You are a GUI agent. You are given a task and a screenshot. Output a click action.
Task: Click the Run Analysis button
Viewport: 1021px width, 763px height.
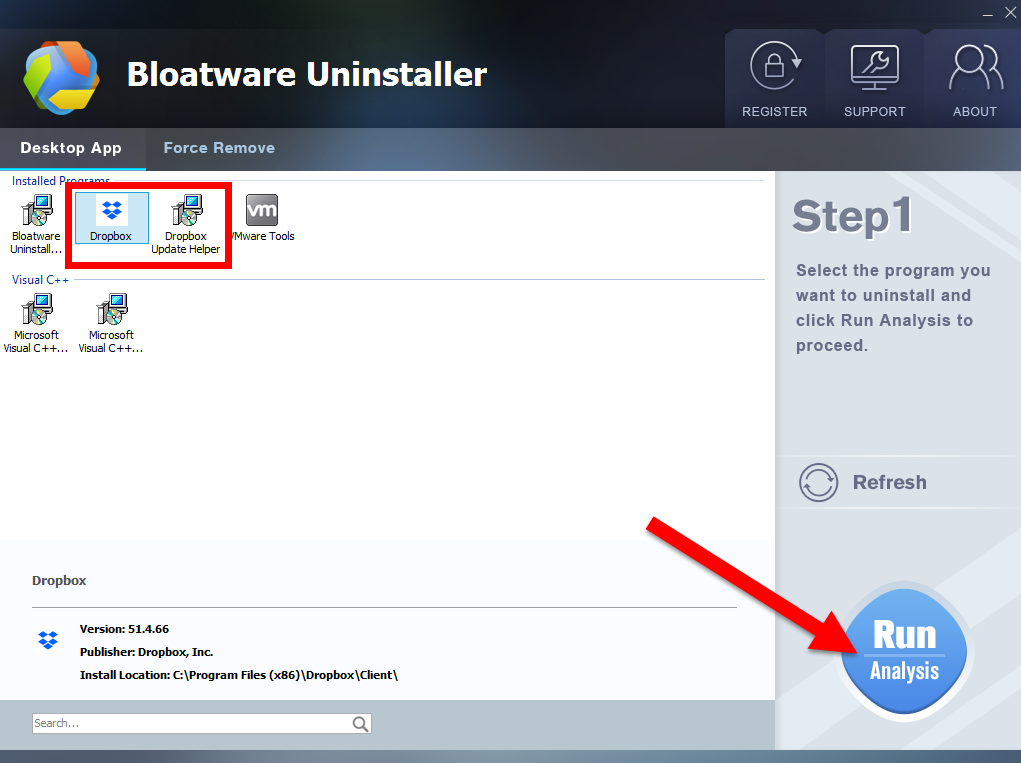[x=904, y=652]
